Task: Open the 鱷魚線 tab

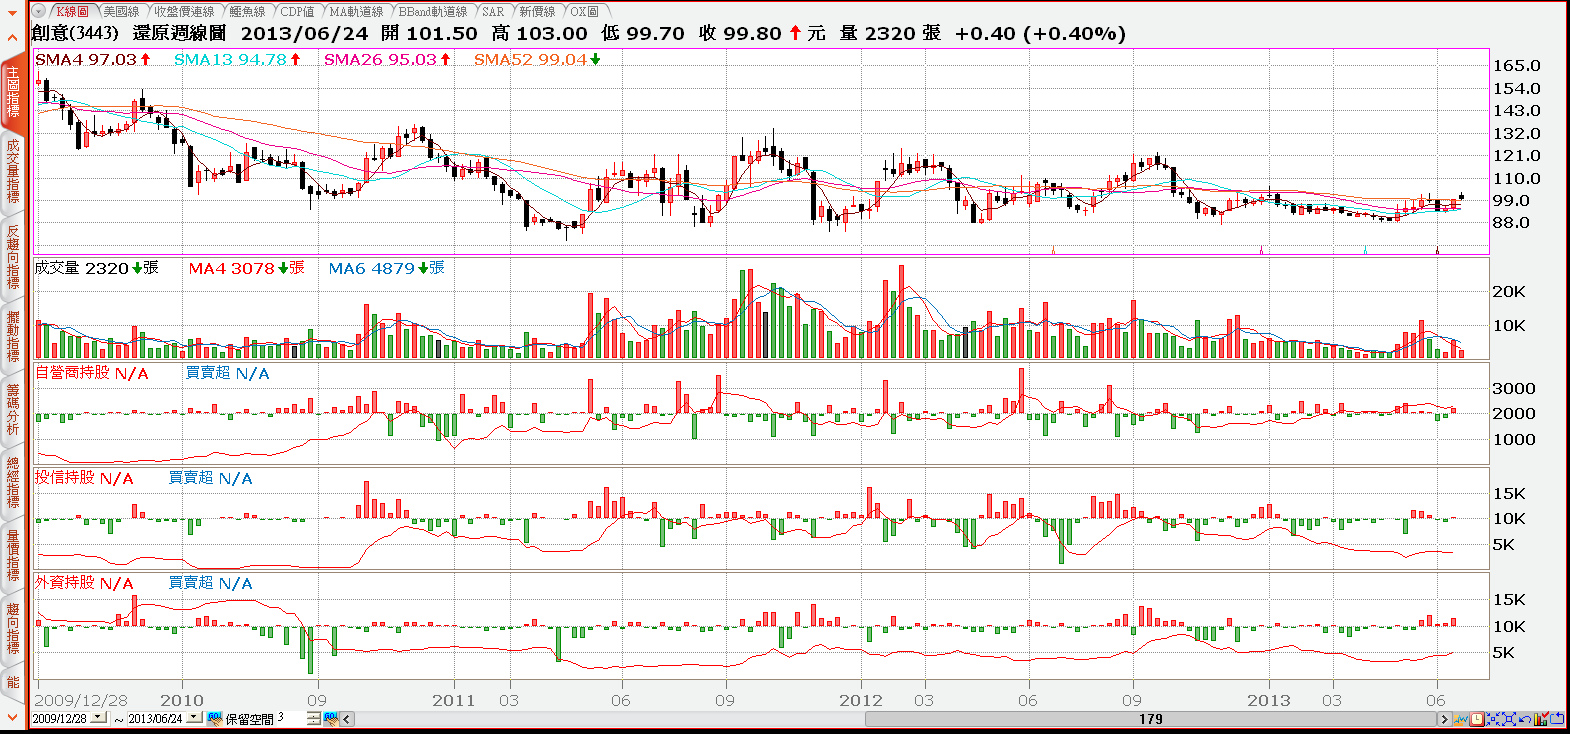Action: (x=247, y=11)
